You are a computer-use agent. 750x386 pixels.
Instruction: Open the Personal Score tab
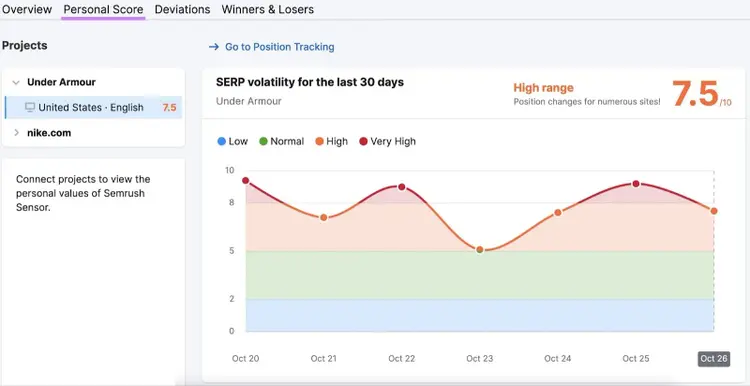(x=103, y=10)
